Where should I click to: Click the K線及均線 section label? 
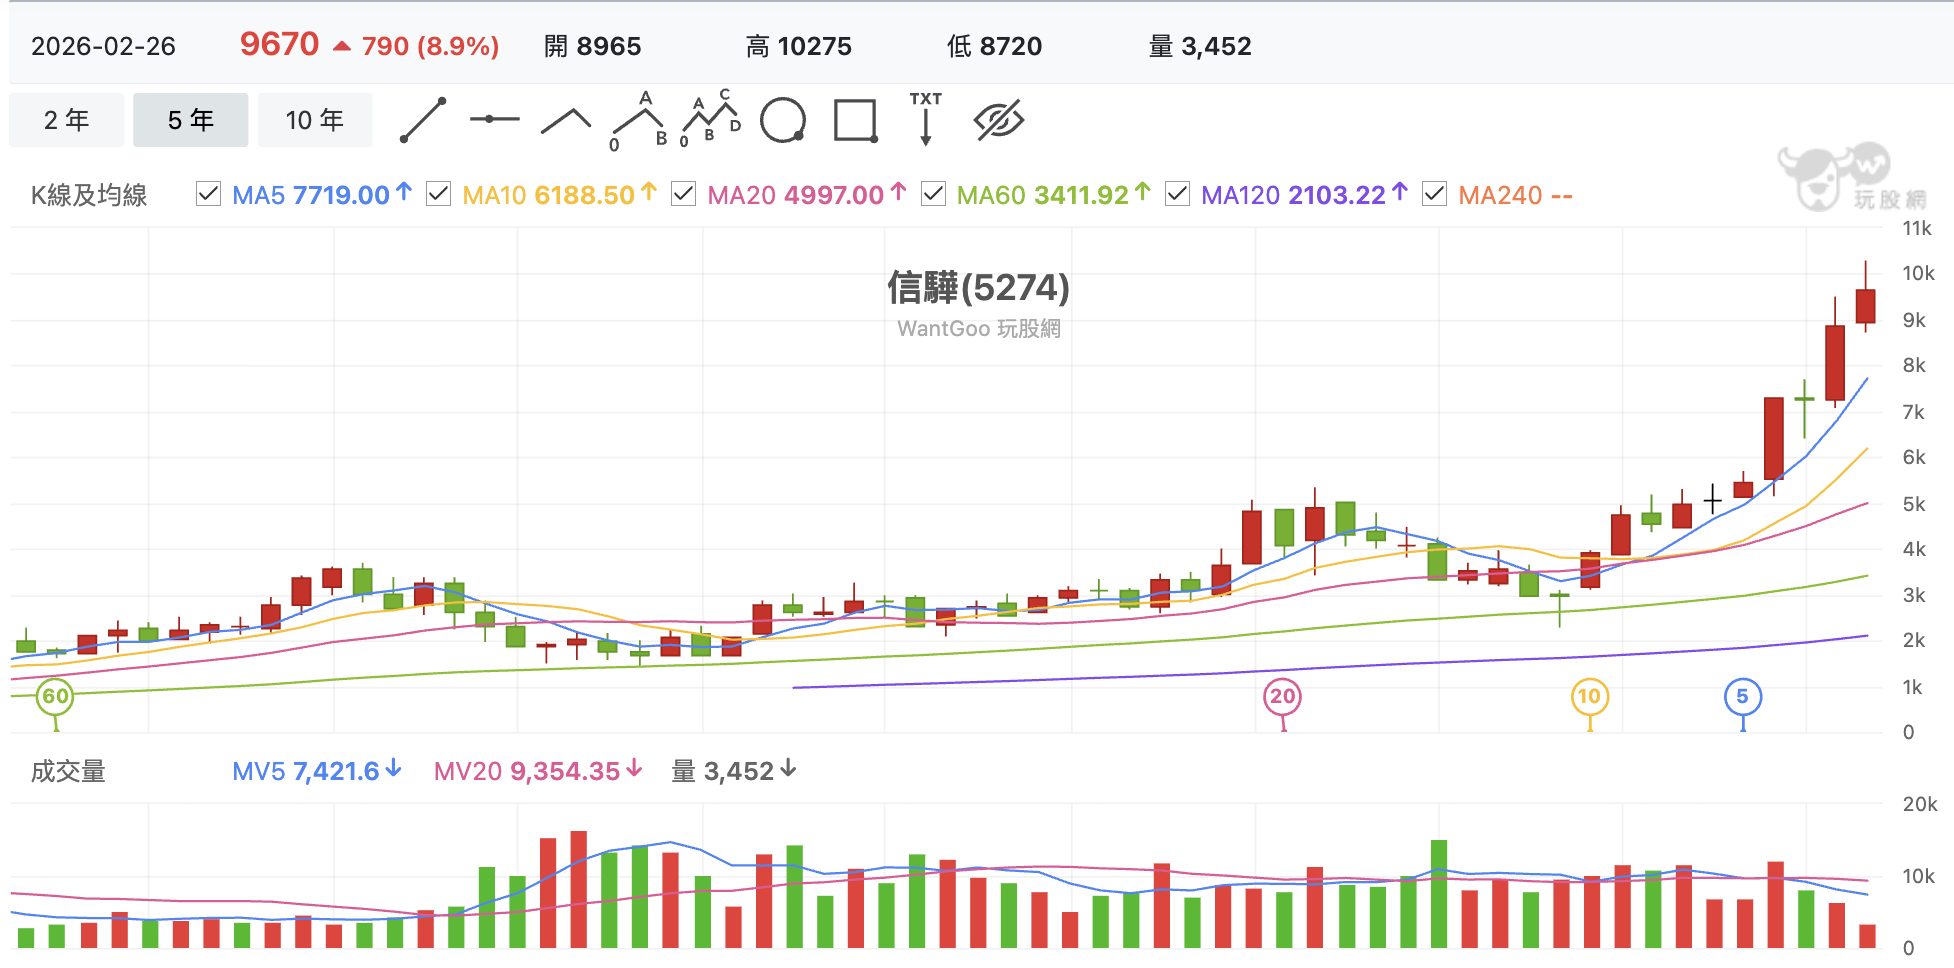[89, 195]
